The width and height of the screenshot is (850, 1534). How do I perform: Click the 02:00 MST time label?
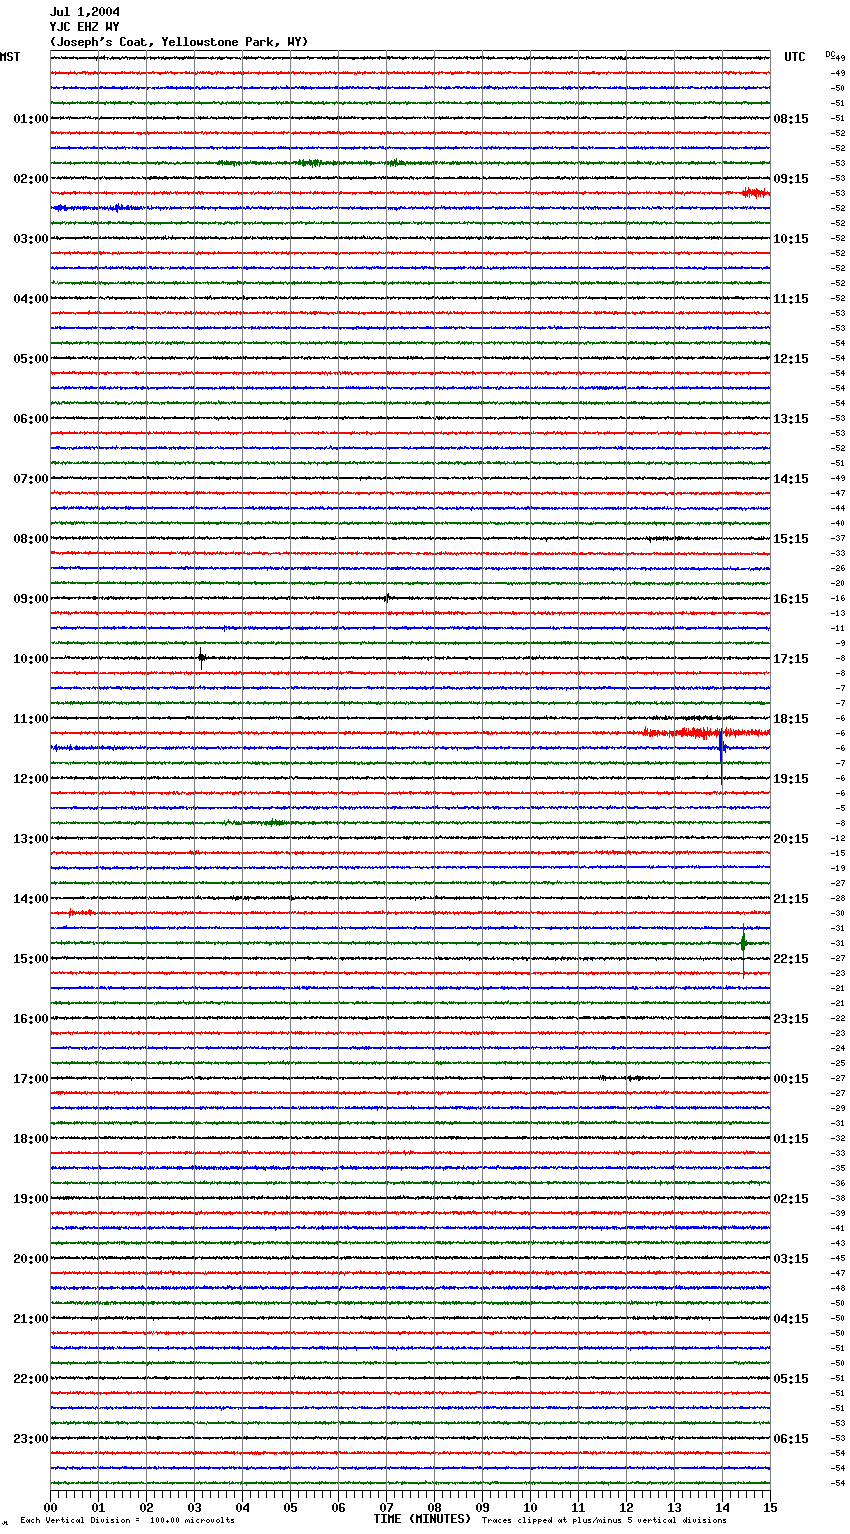[x=31, y=179]
